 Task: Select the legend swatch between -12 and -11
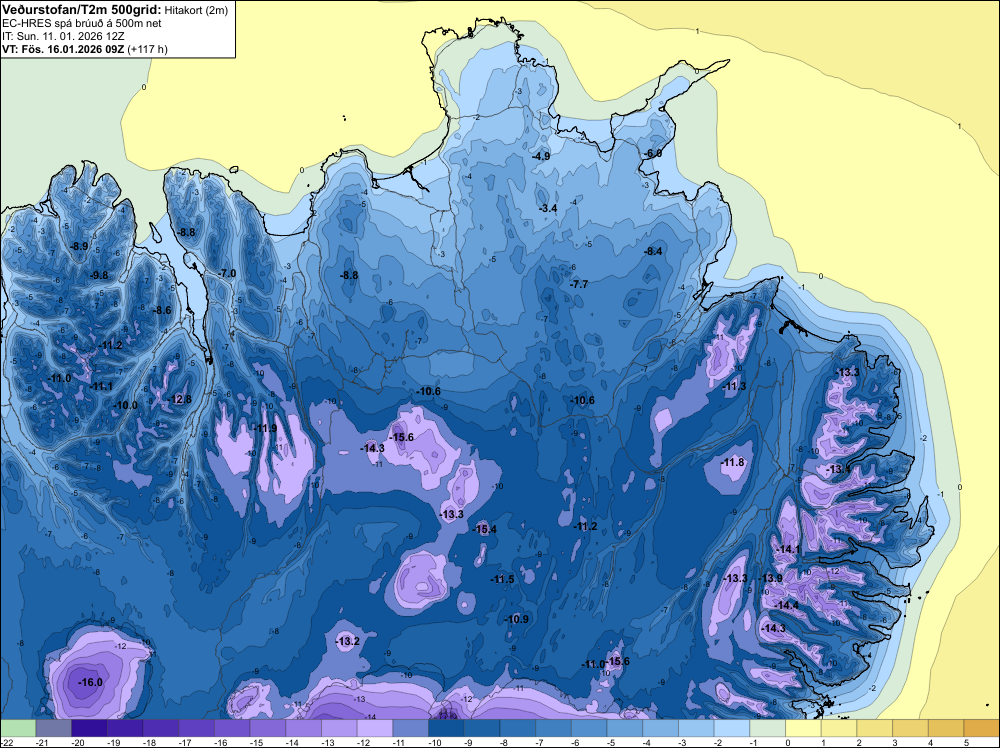pyautogui.click(x=375, y=728)
